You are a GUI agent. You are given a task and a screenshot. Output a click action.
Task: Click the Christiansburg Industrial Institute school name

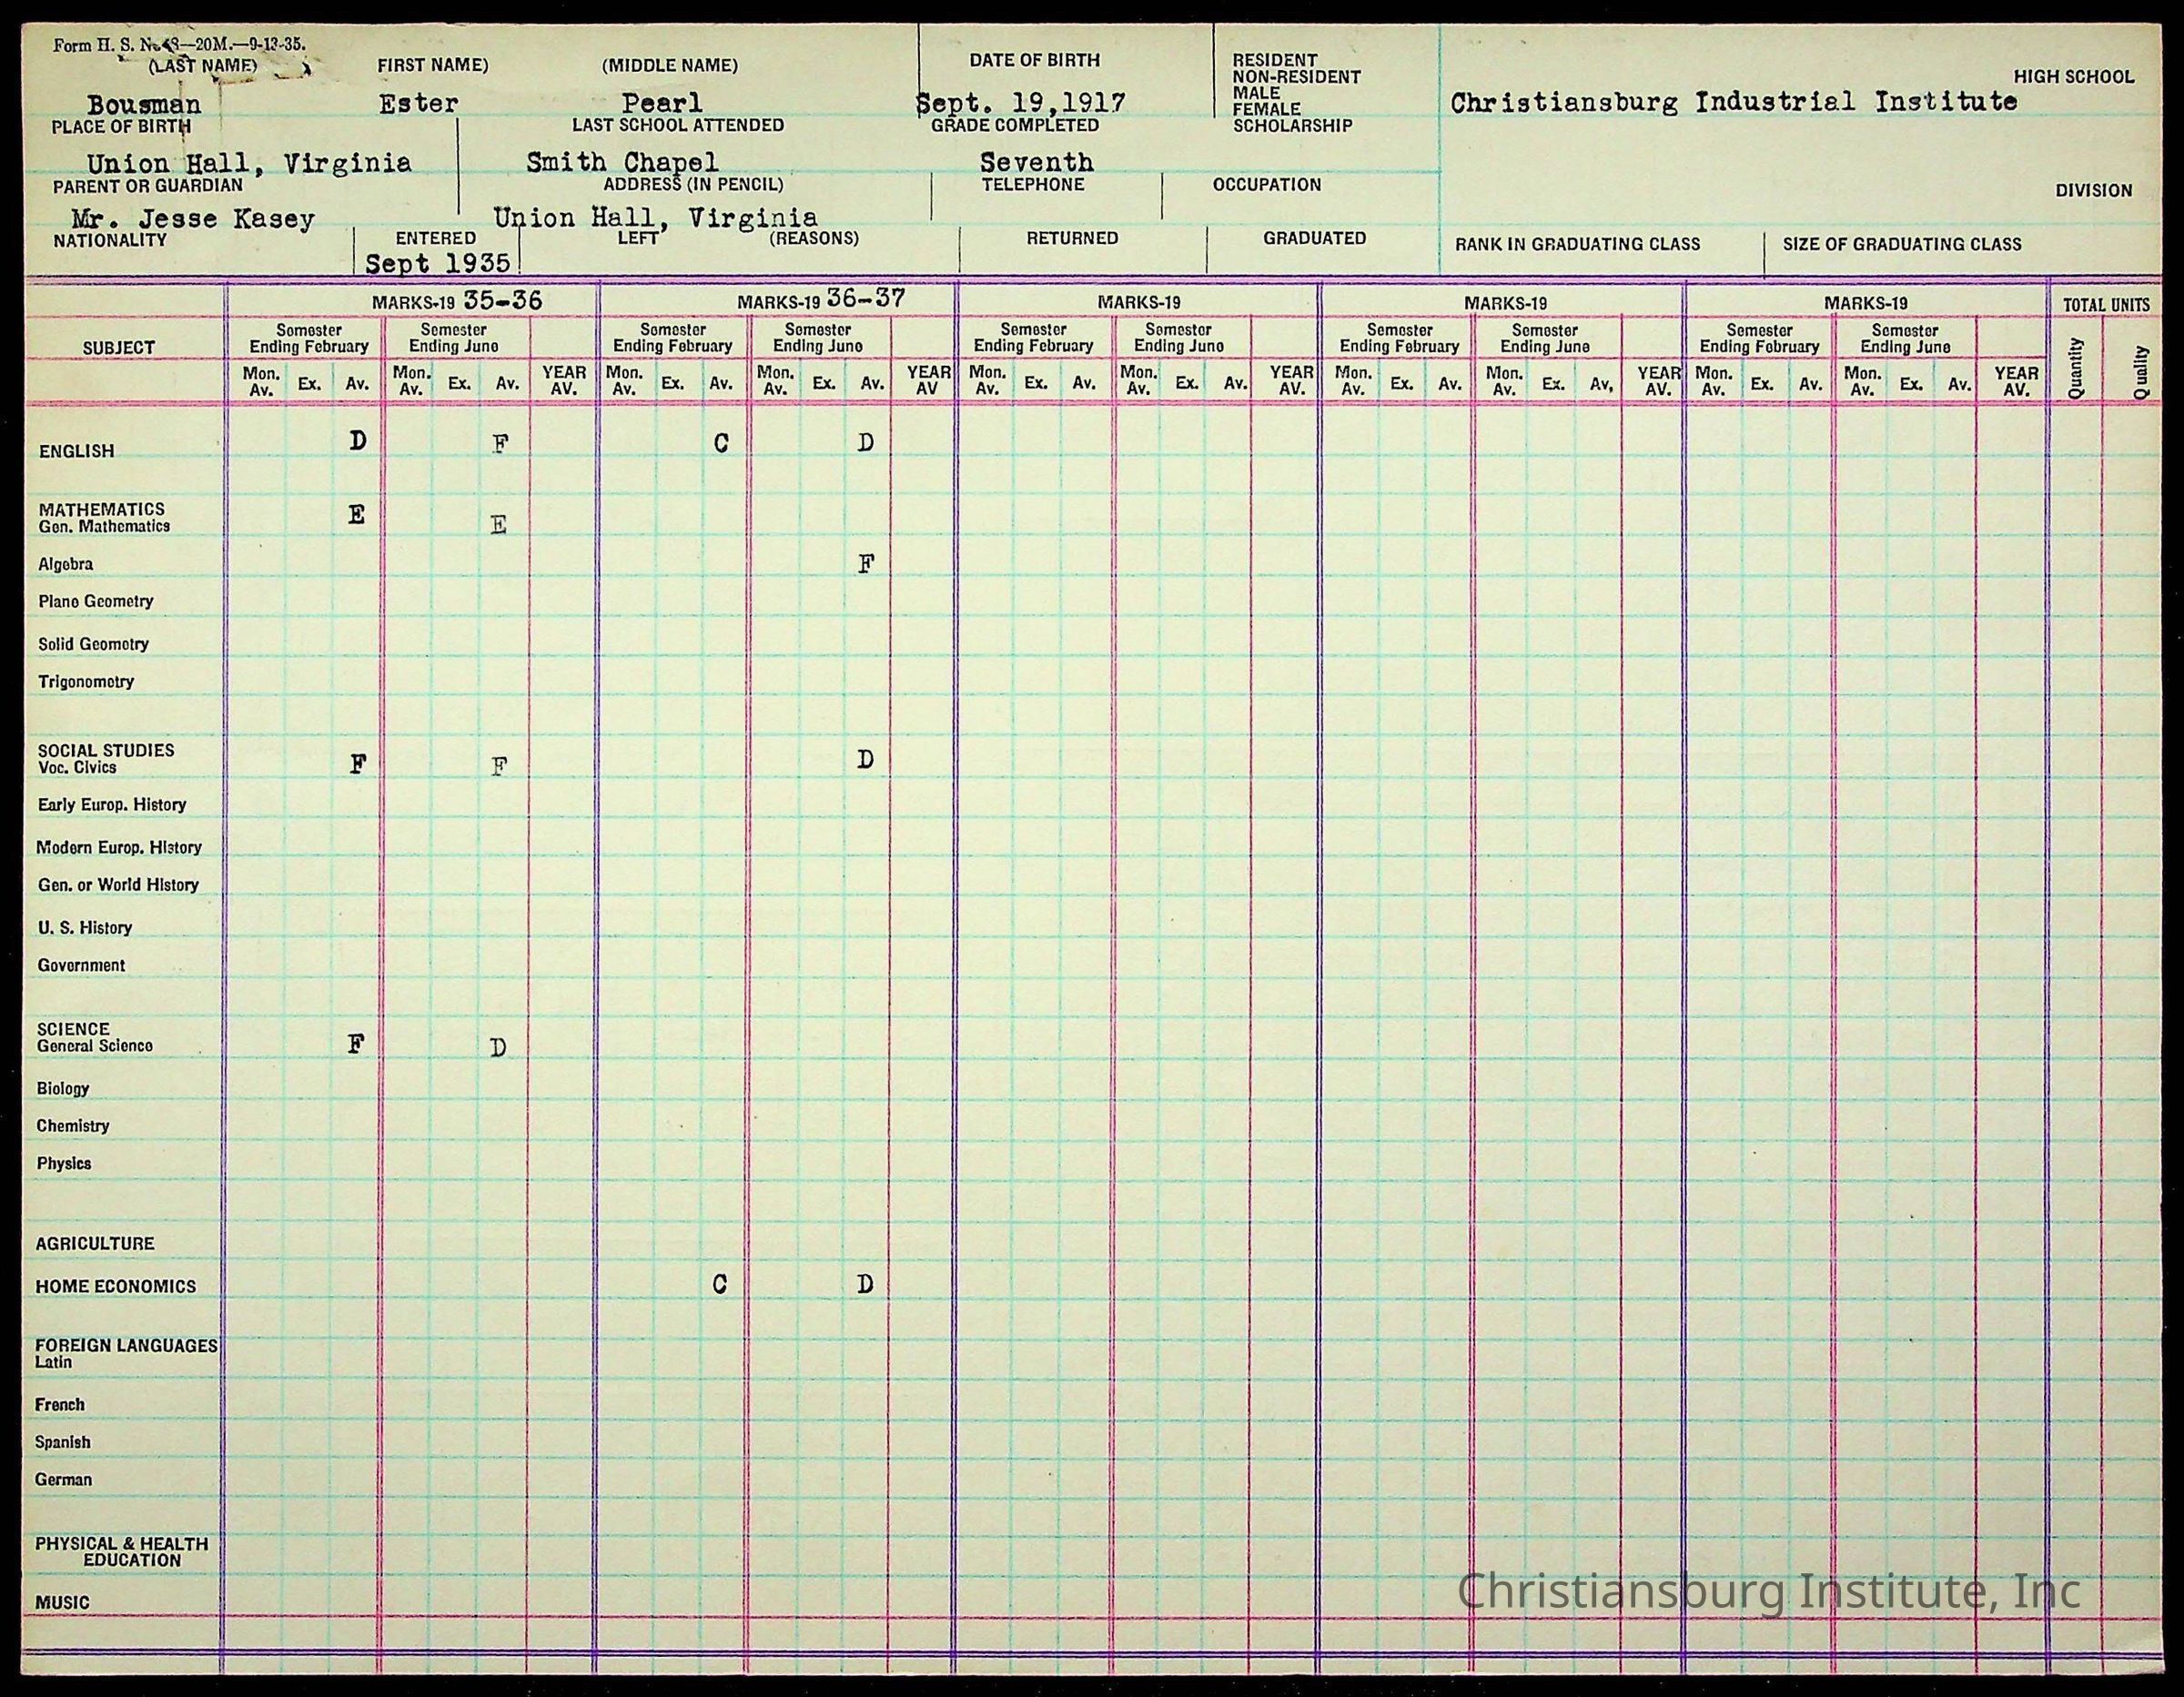[1733, 102]
